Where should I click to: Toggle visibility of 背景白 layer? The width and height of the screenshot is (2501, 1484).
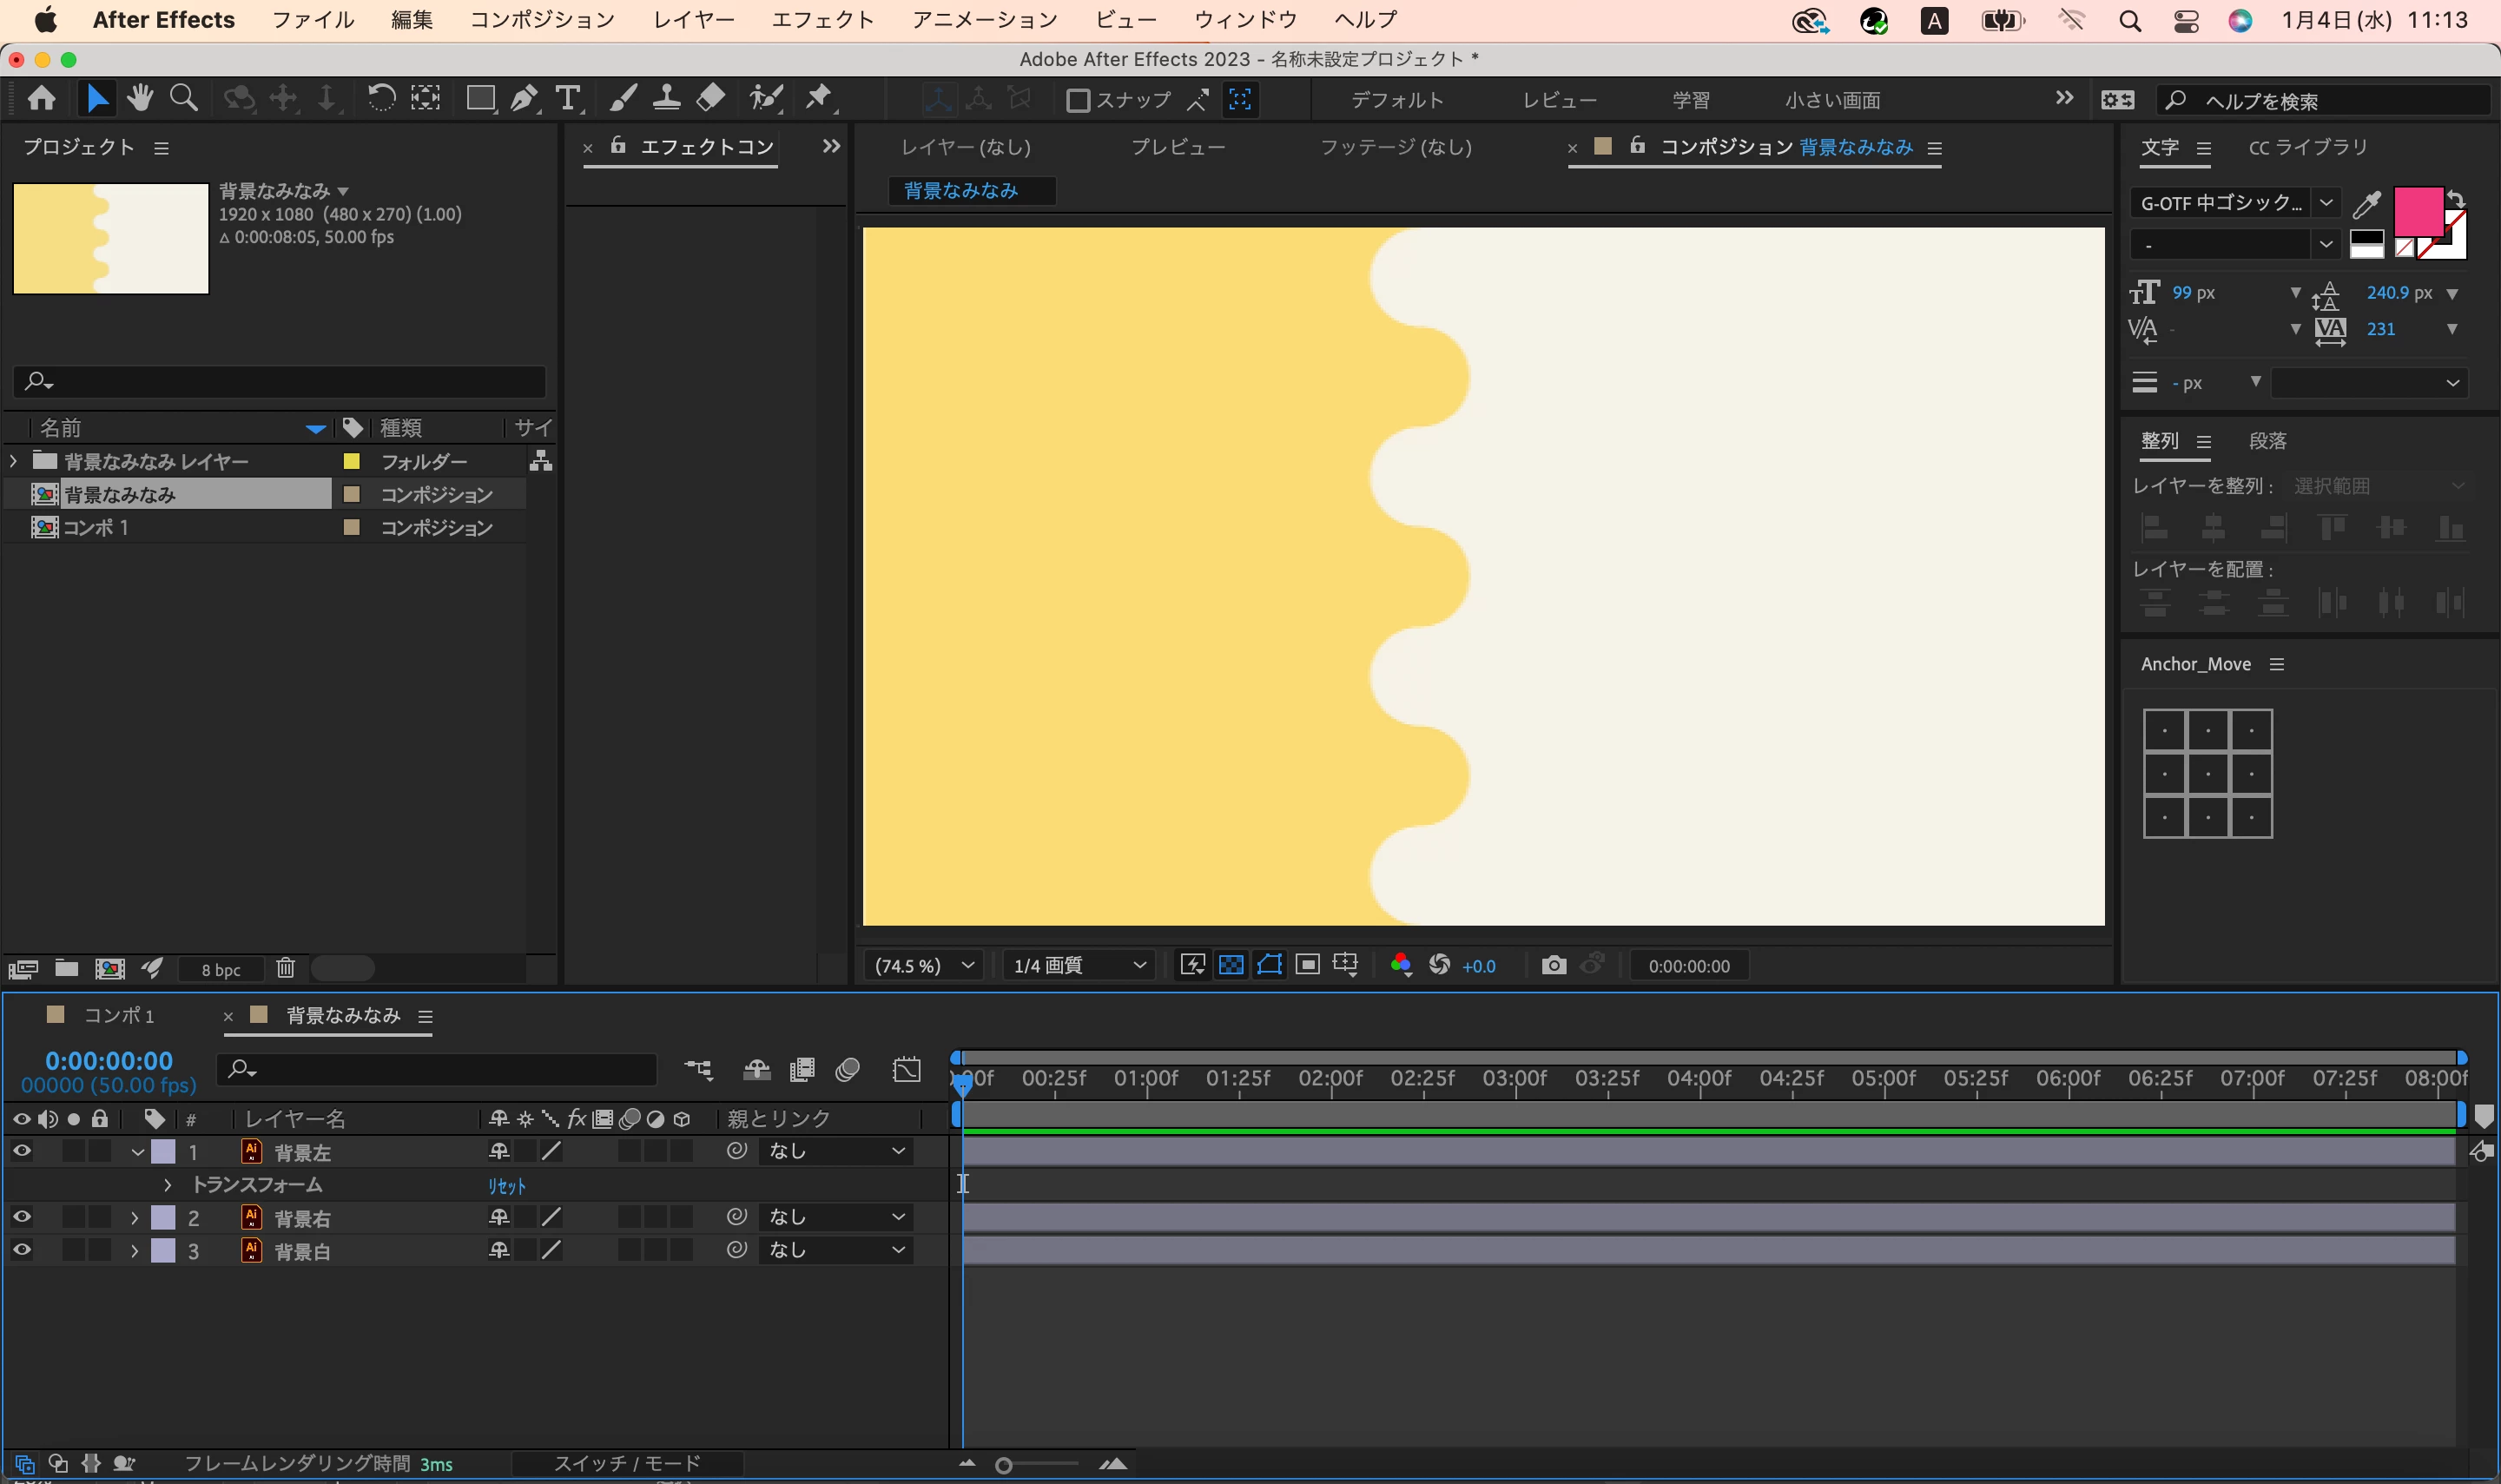click(x=21, y=1250)
